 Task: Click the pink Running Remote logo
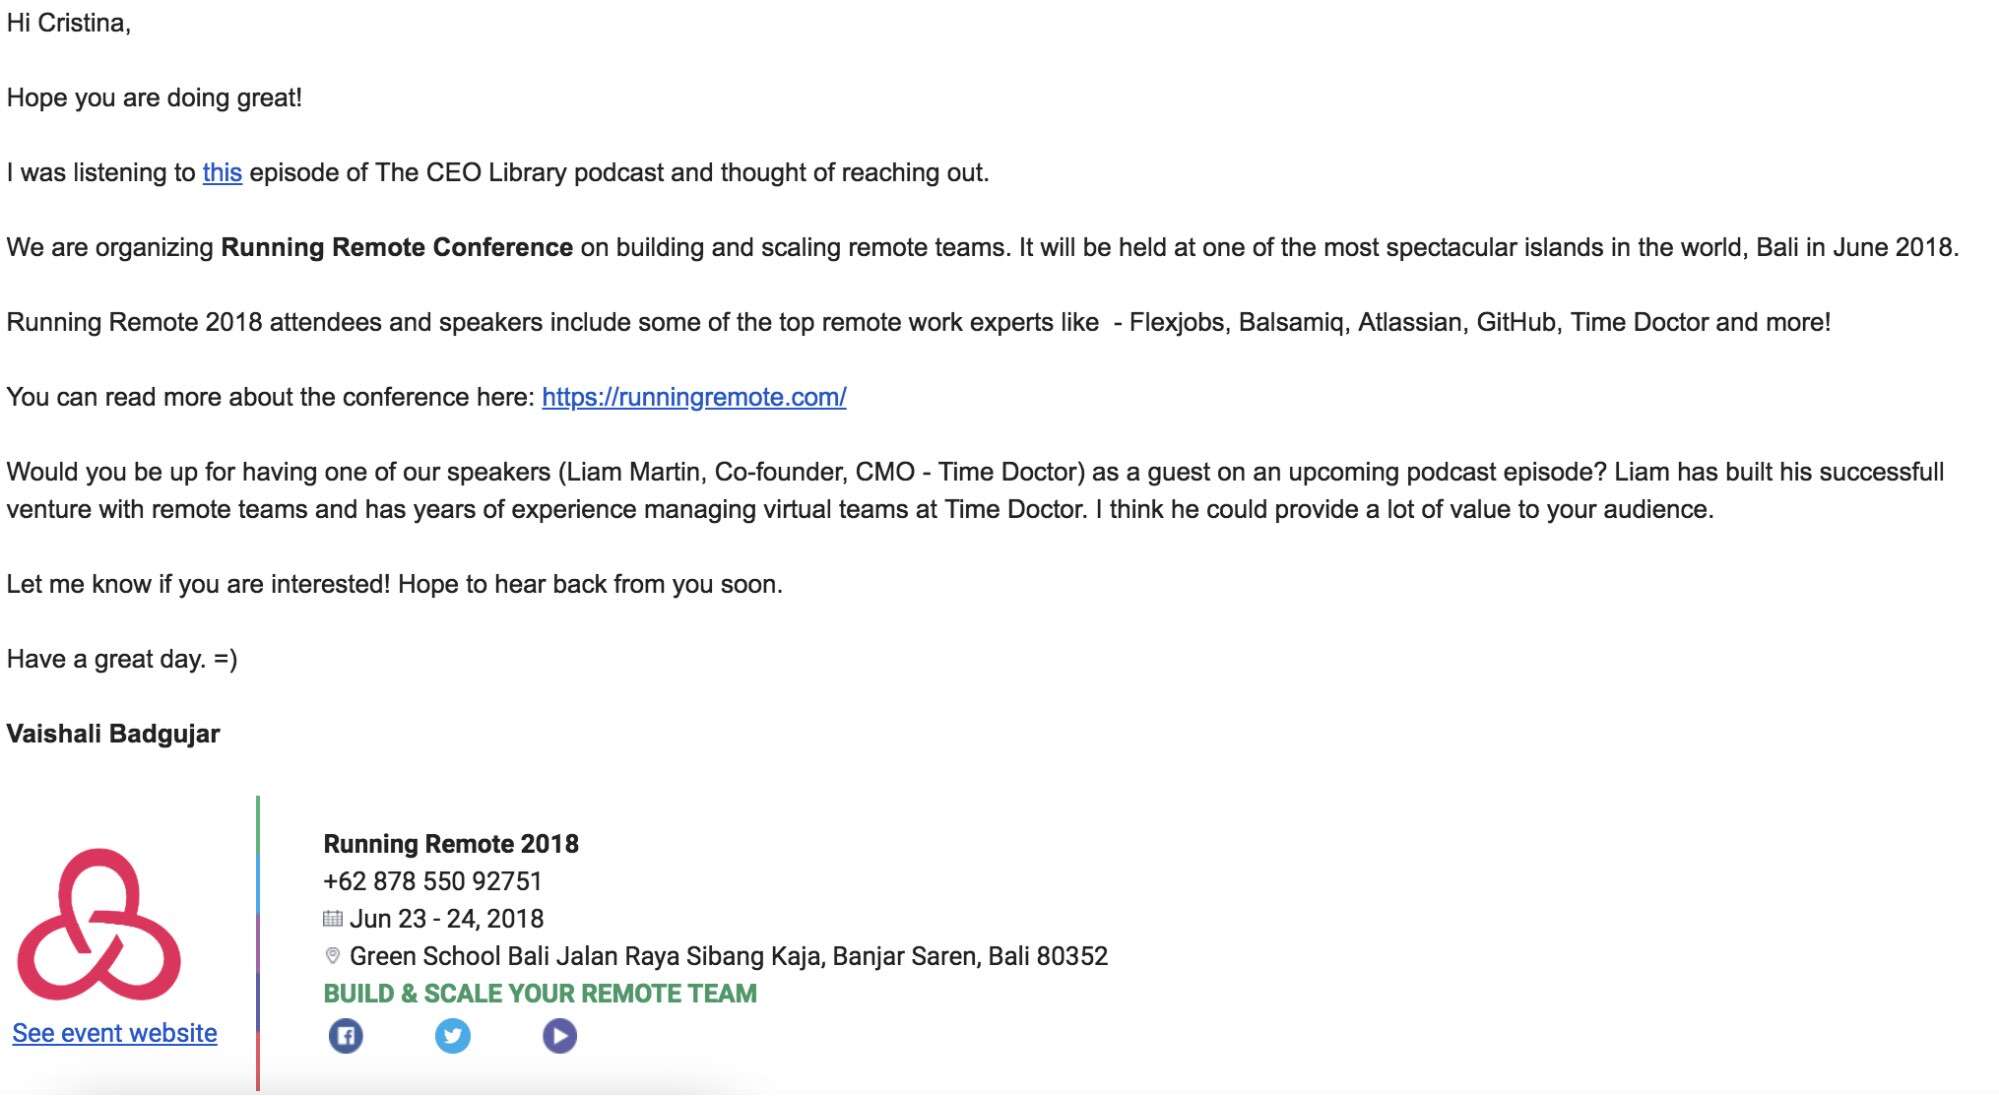click(99, 925)
